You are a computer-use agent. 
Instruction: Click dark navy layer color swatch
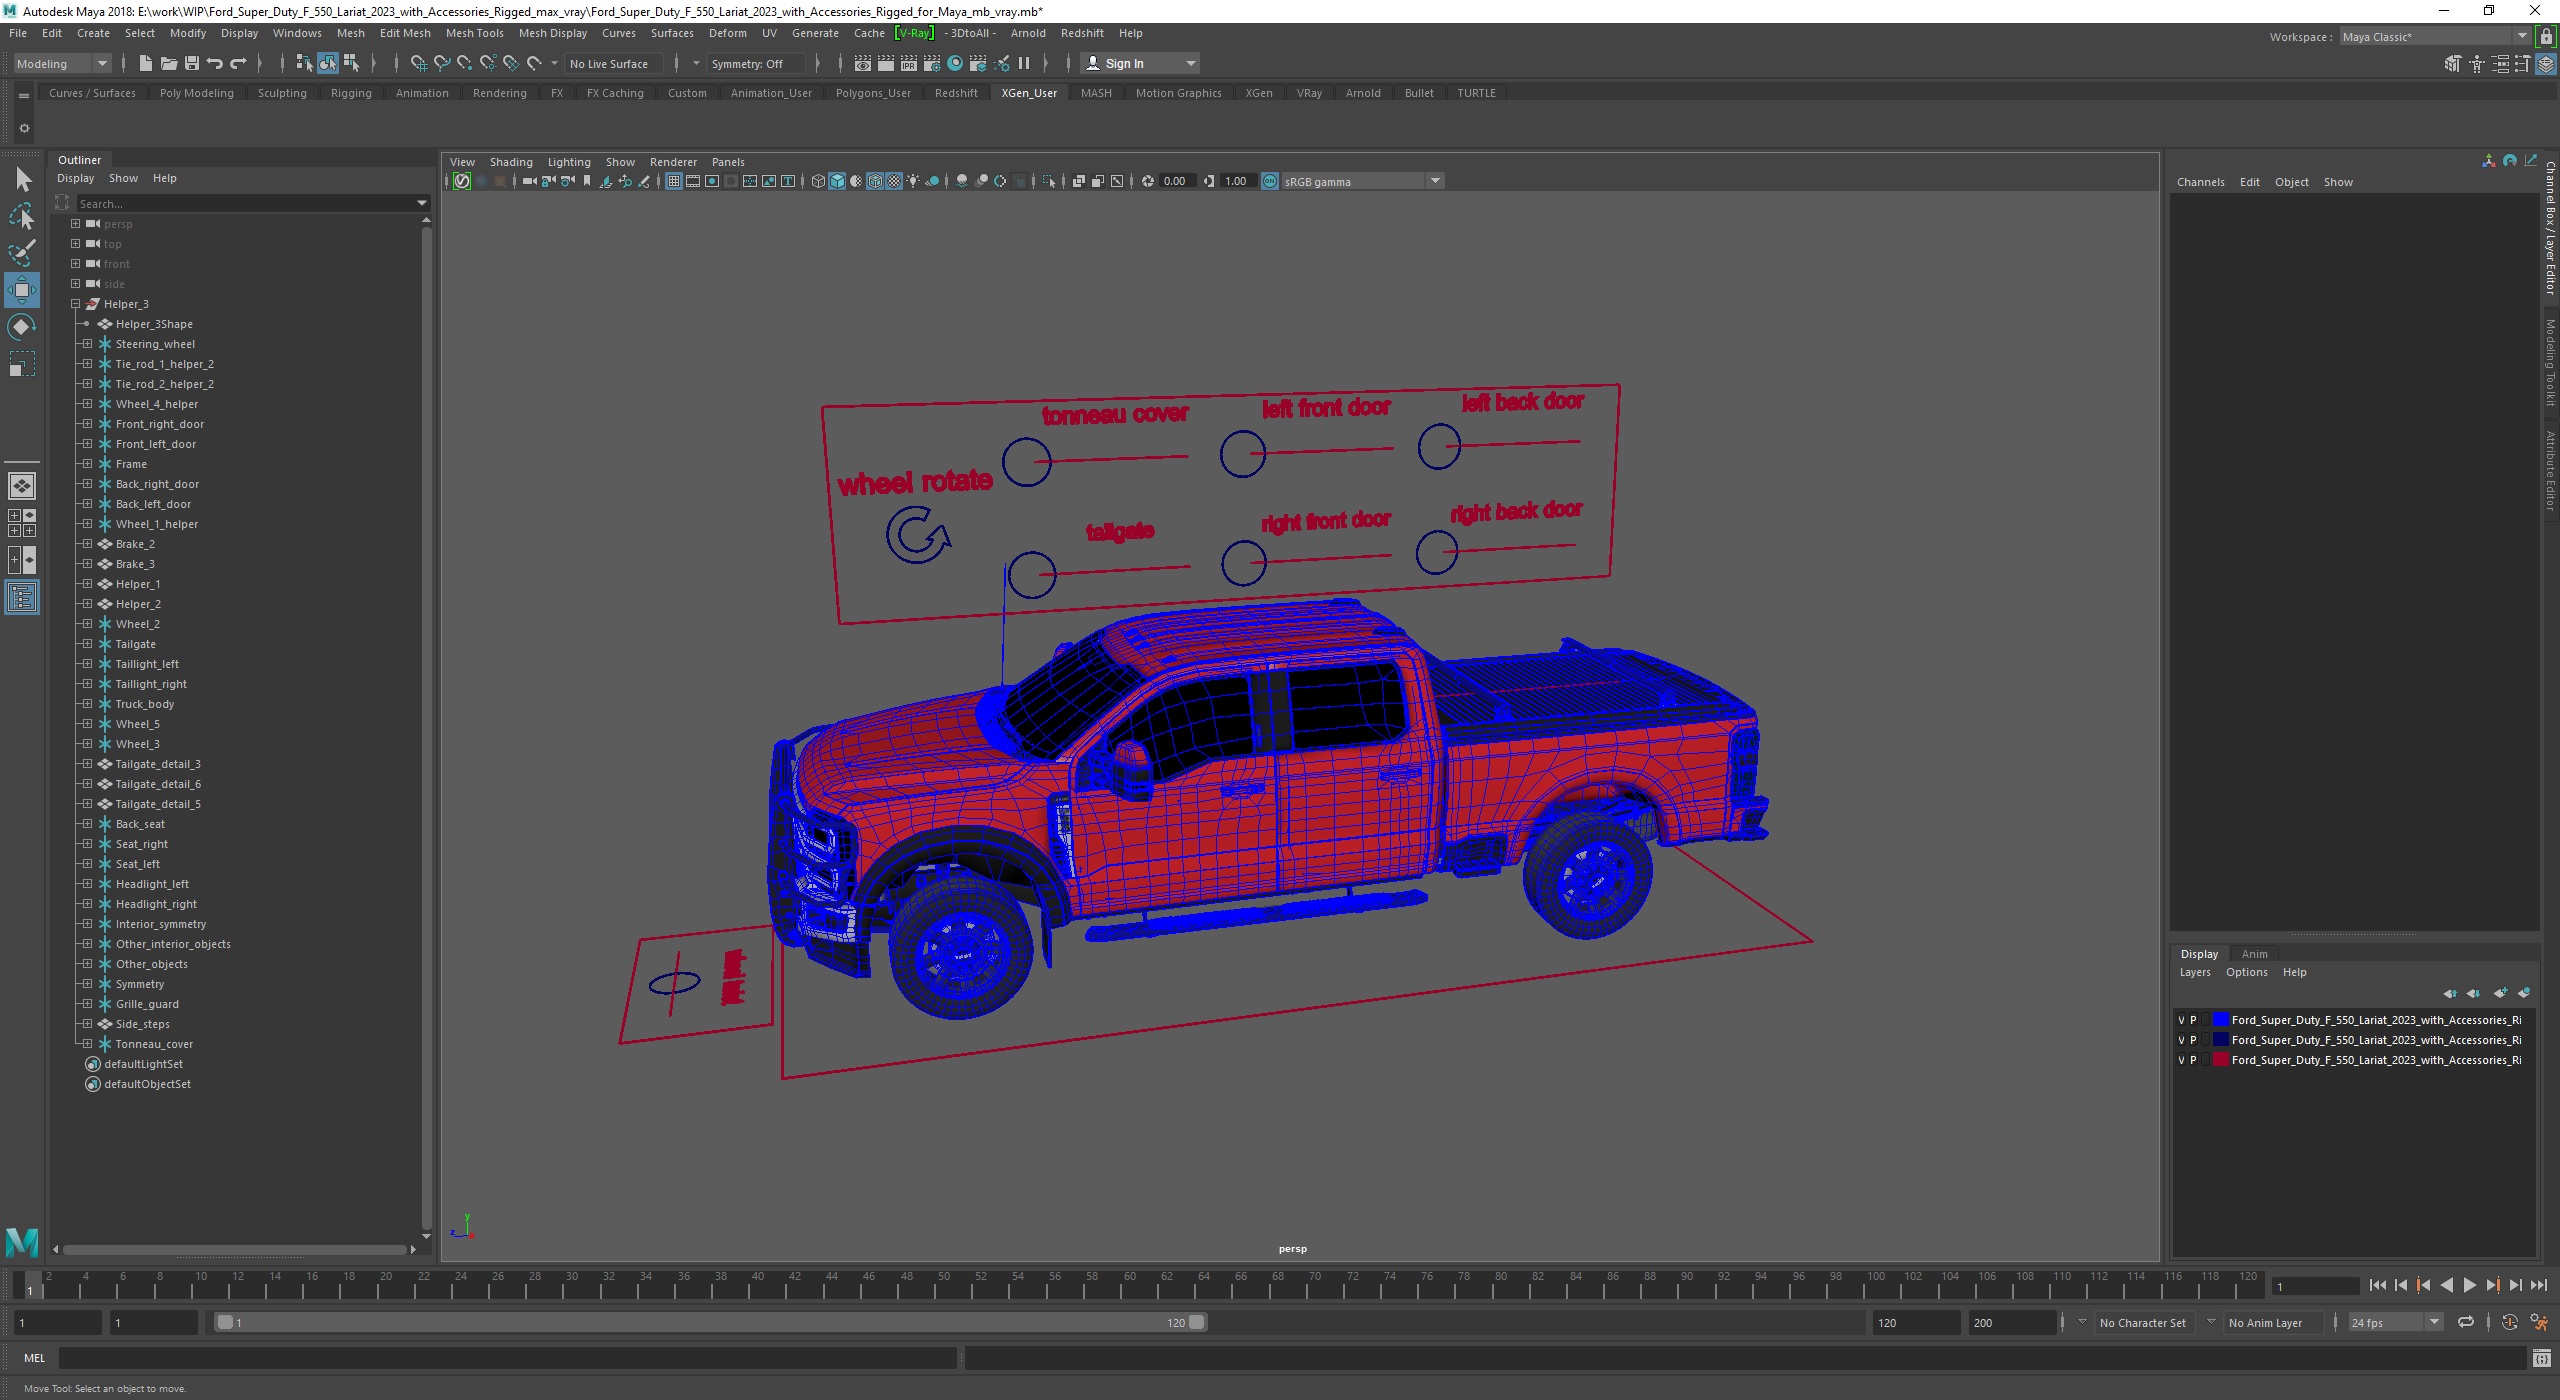(2220, 1040)
